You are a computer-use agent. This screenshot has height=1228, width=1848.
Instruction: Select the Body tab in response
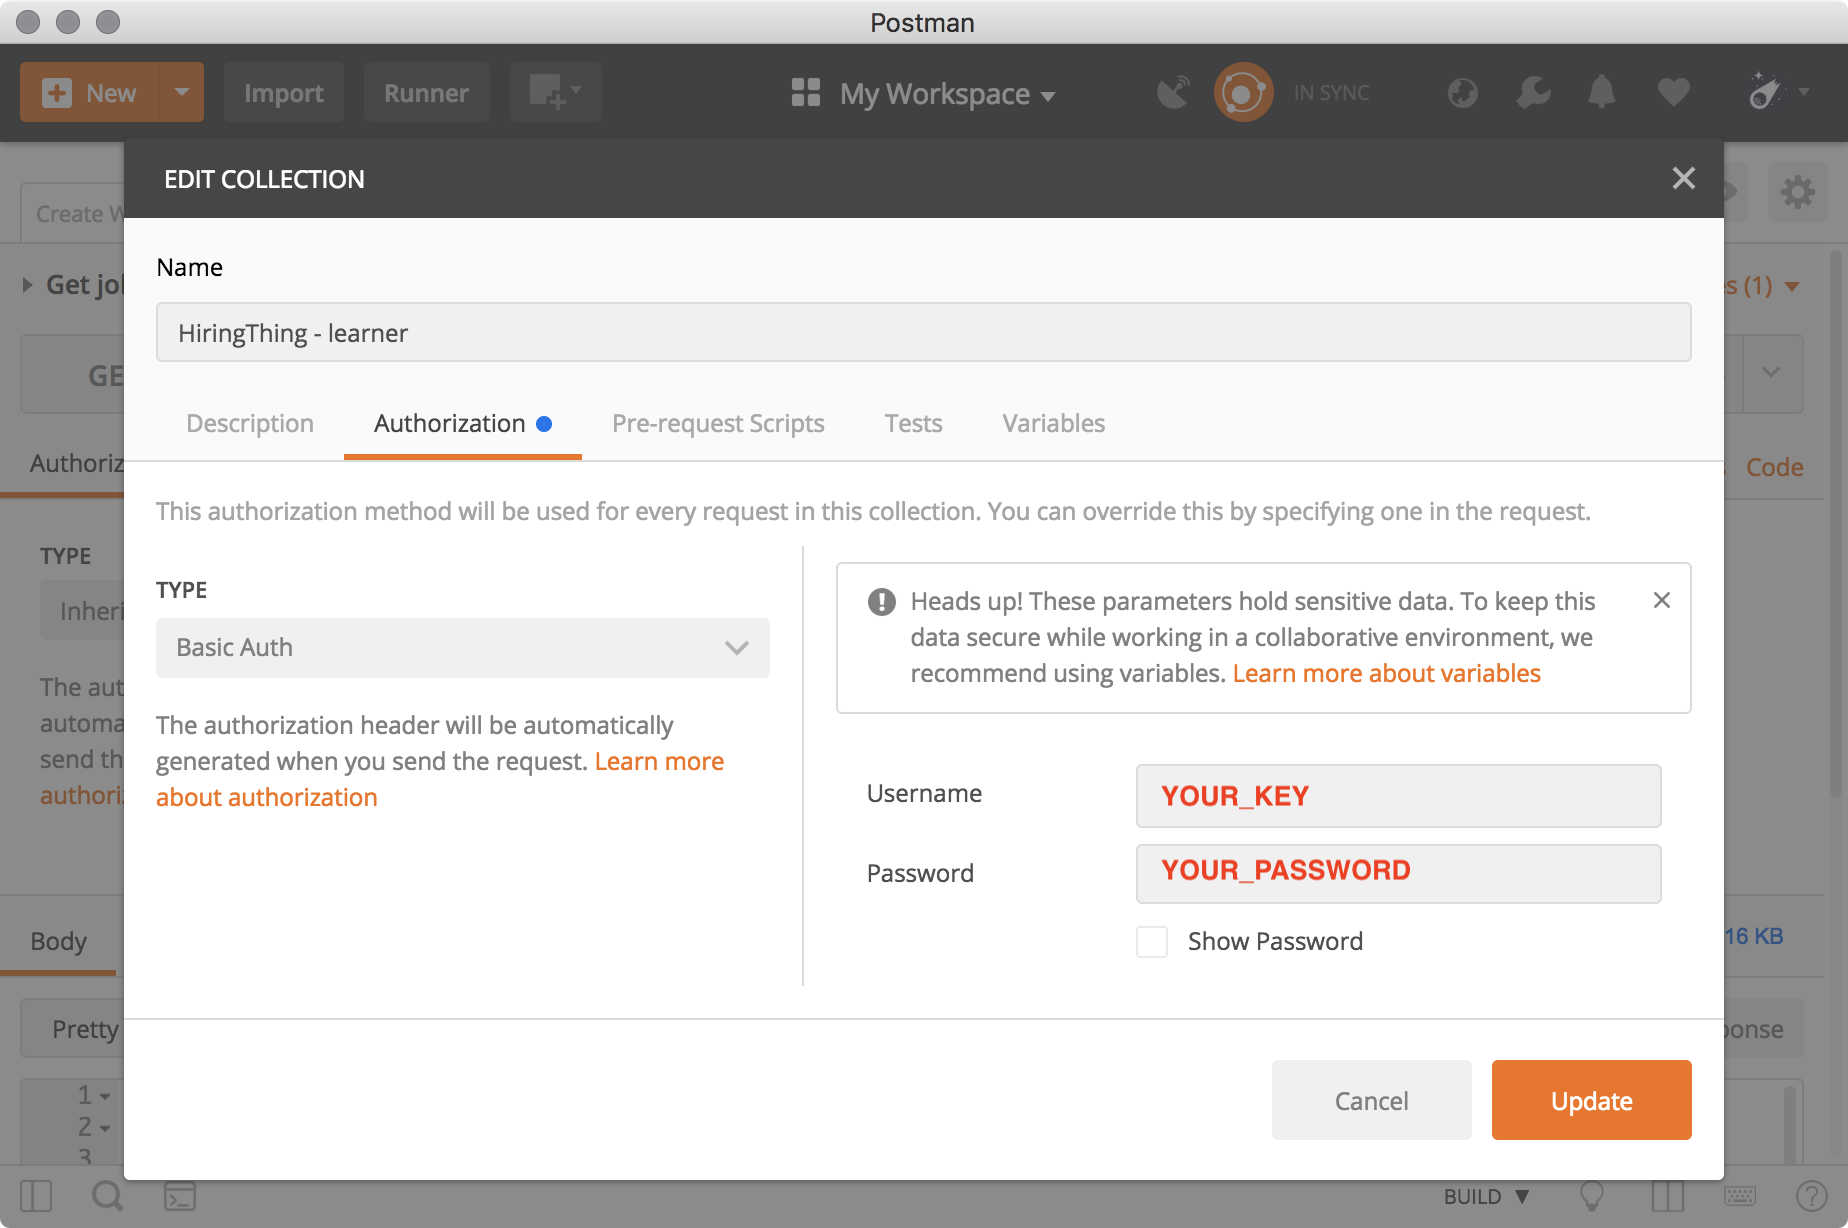coord(58,942)
